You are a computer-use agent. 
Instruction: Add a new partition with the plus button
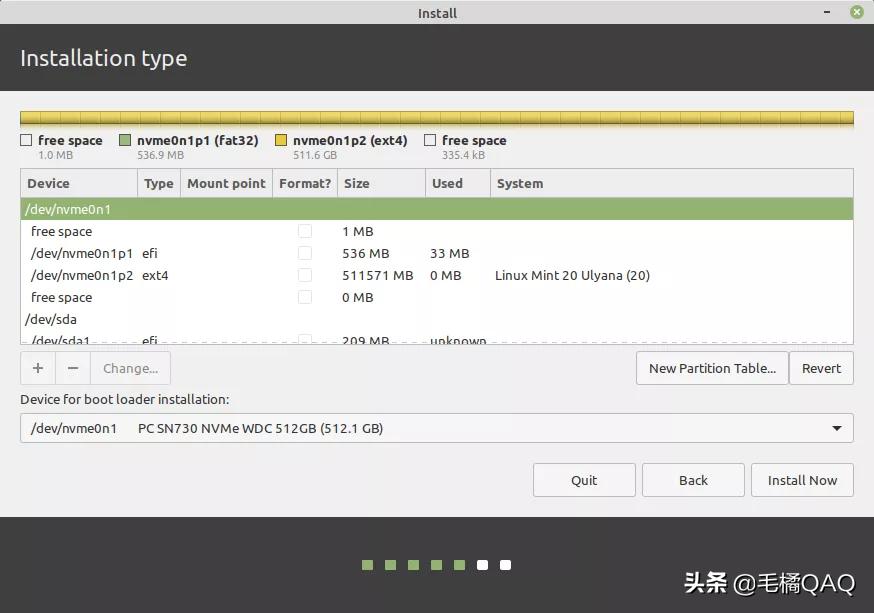point(37,368)
